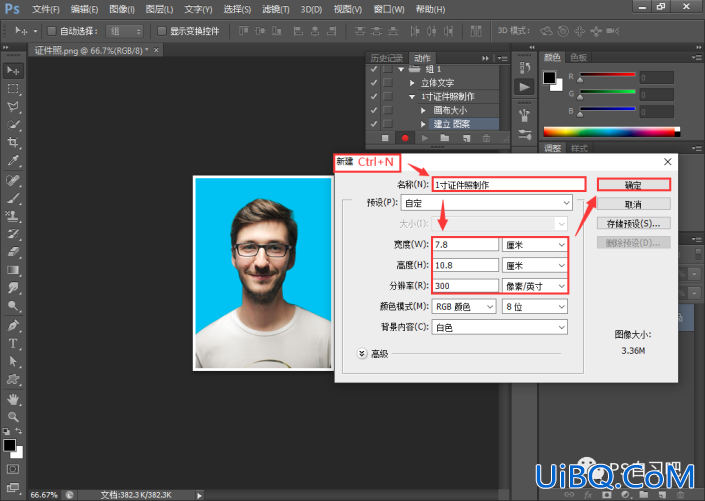The image size is (705, 501).
Task: Select the Brush tool
Action: tap(13, 198)
